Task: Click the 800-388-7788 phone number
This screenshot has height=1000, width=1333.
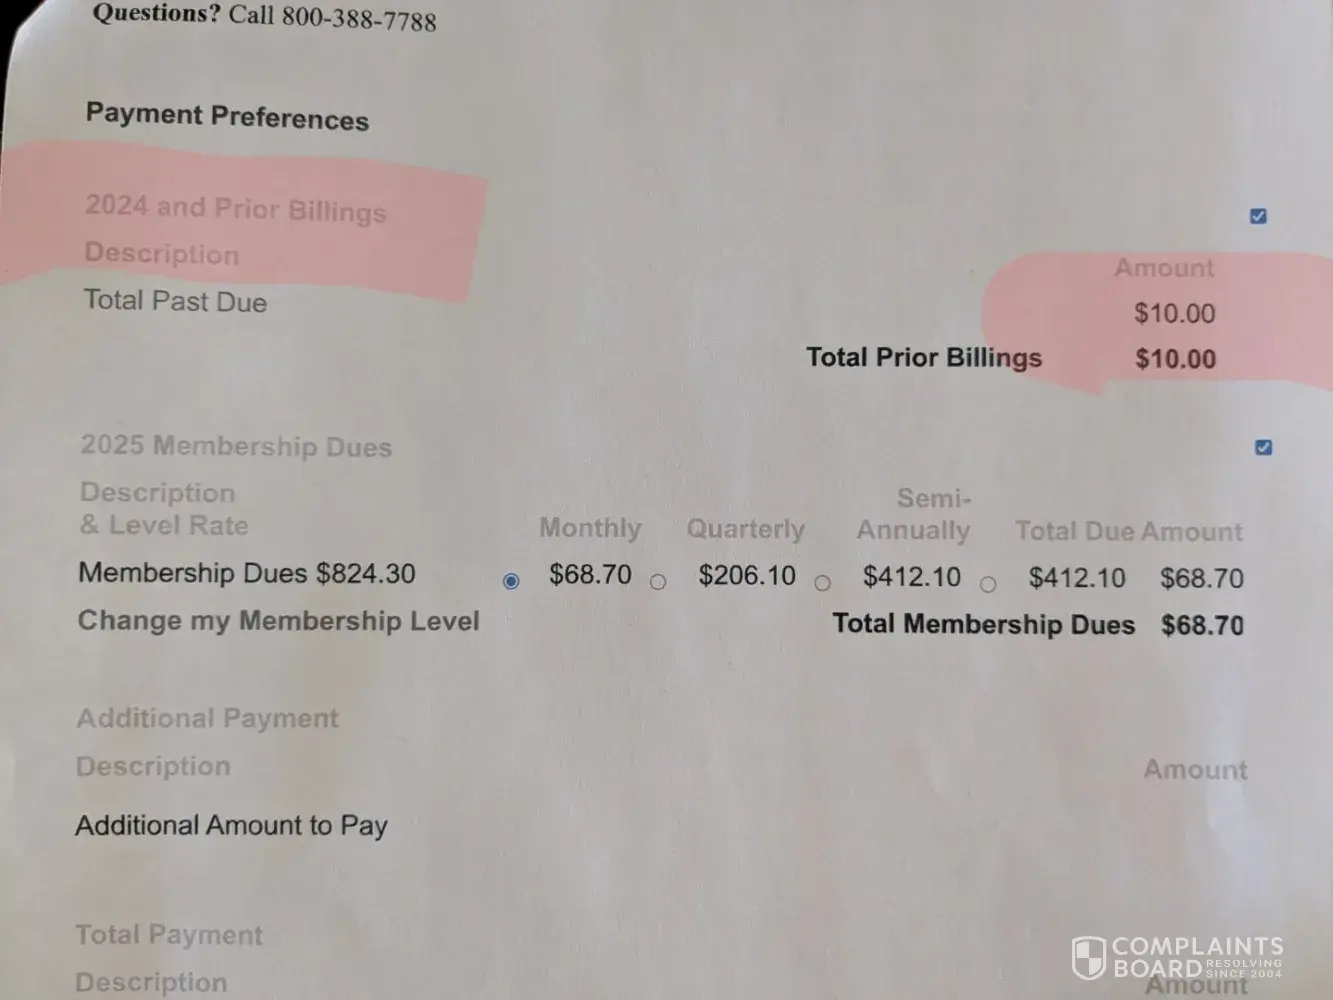Action: point(358,18)
